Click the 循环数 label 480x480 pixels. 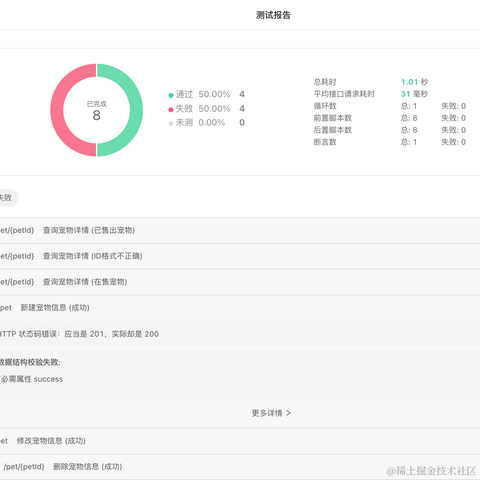click(325, 106)
